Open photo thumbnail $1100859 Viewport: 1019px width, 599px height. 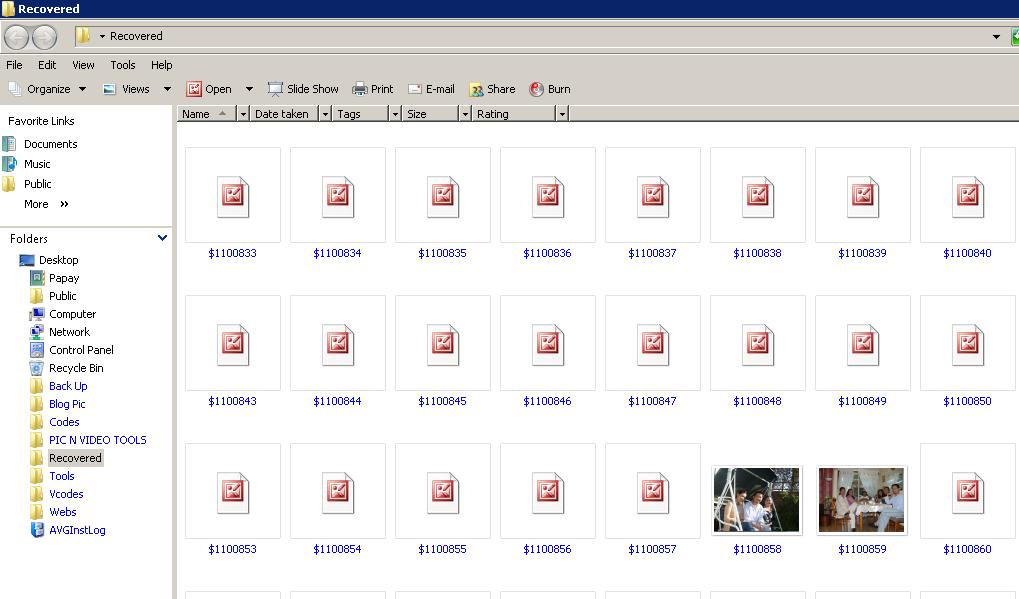click(x=862, y=500)
